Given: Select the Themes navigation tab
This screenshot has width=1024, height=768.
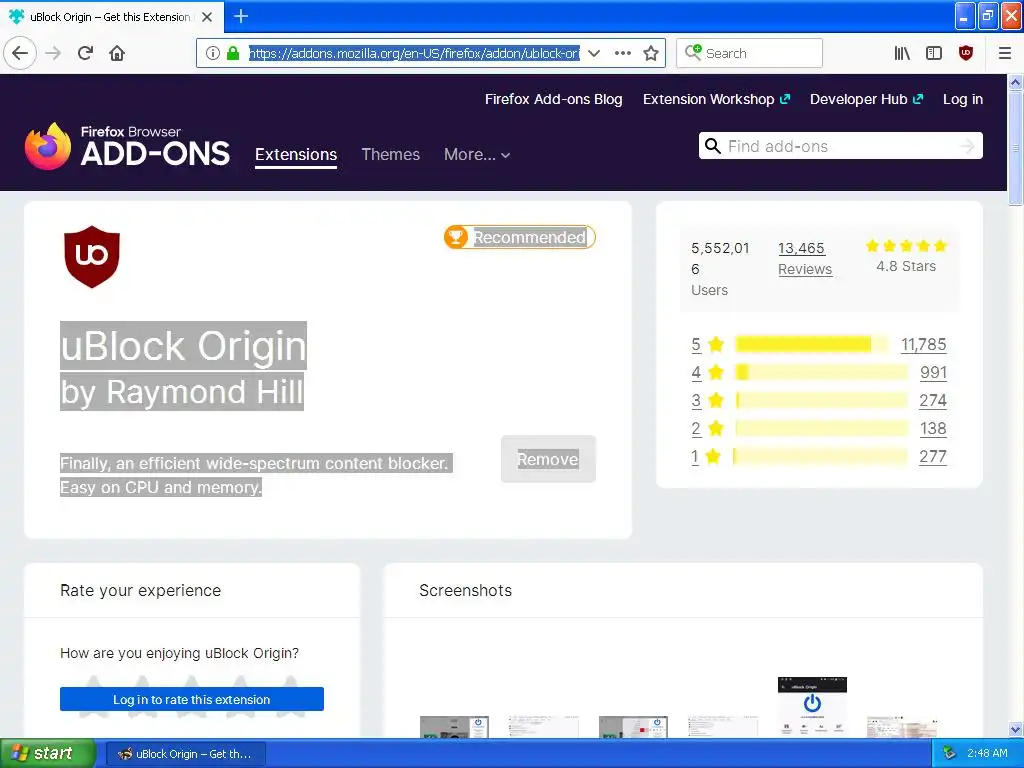Looking at the screenshot, I should coord(391,155).
